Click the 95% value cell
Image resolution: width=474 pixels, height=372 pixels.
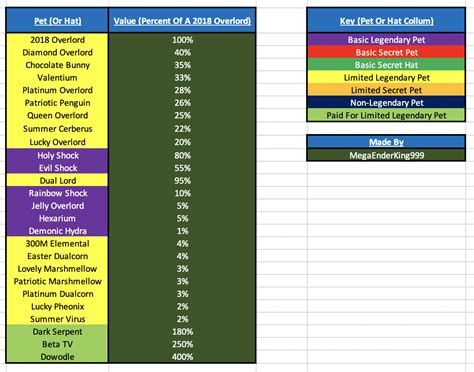(x=182, y=181)
